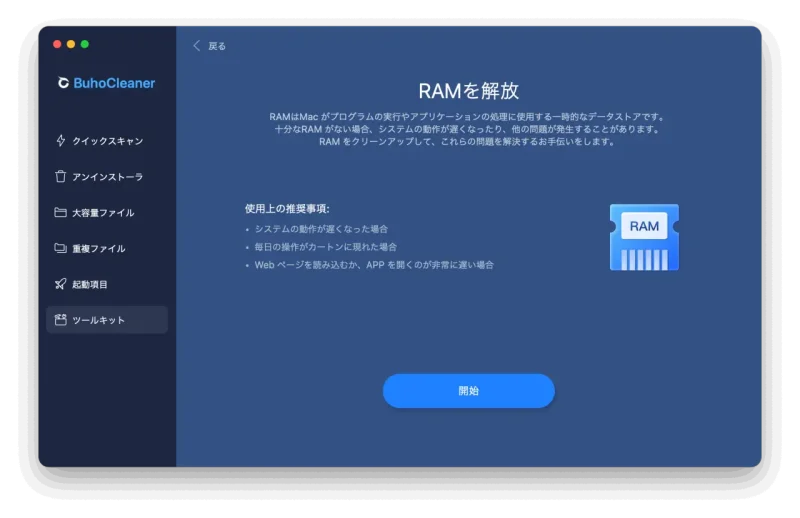This screenshot has width=800, height=518.
Task: Click the BuhoCleaner logo icon
Action: click(63, 83)
